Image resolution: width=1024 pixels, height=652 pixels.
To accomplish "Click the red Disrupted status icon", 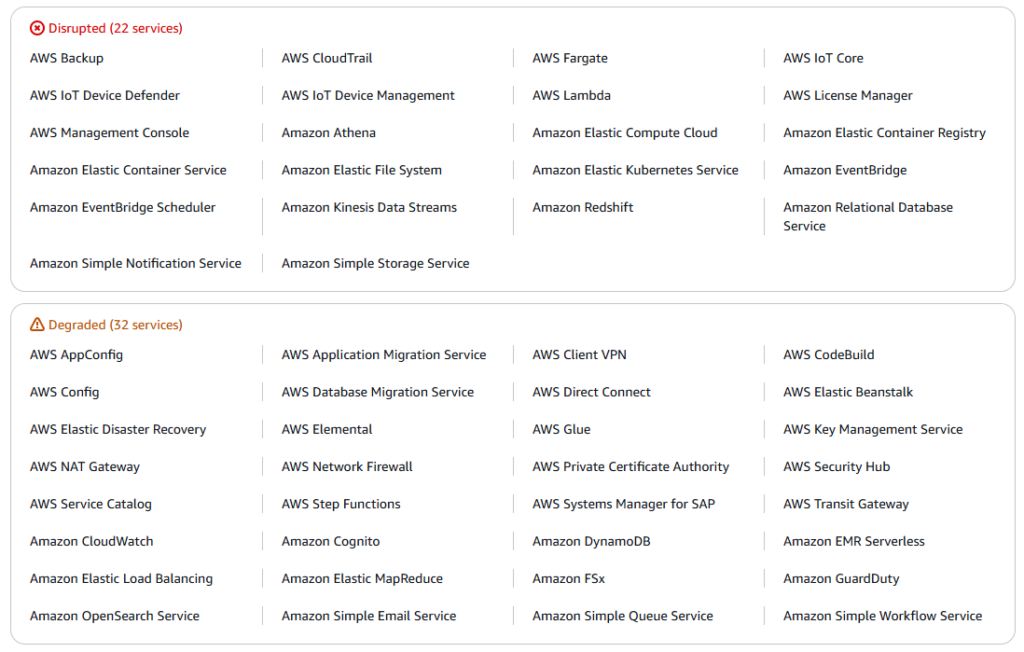I will click(37, 29).
